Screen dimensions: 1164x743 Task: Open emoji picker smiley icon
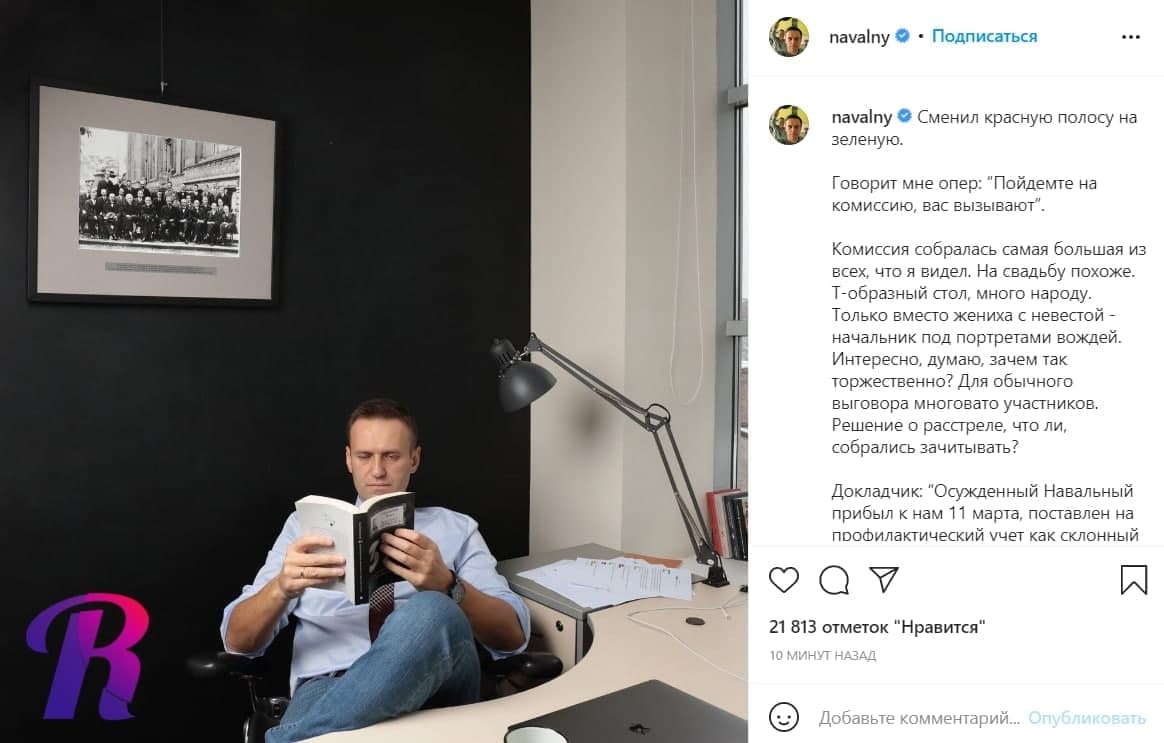click(x=784, y=717)
